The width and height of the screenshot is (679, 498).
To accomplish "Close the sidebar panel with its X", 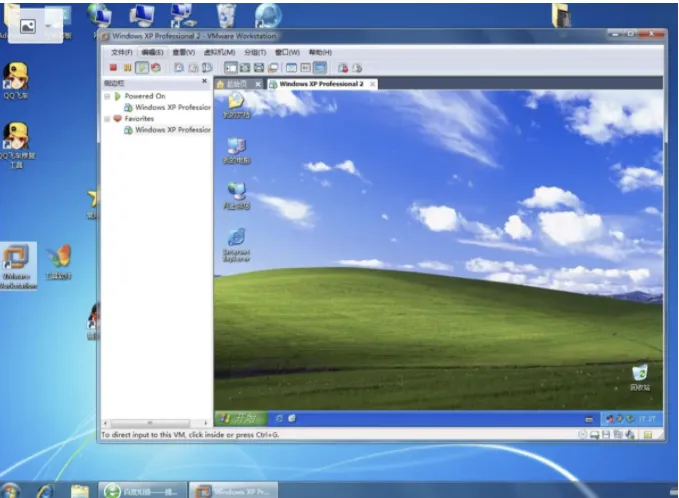I will (204, 81).
